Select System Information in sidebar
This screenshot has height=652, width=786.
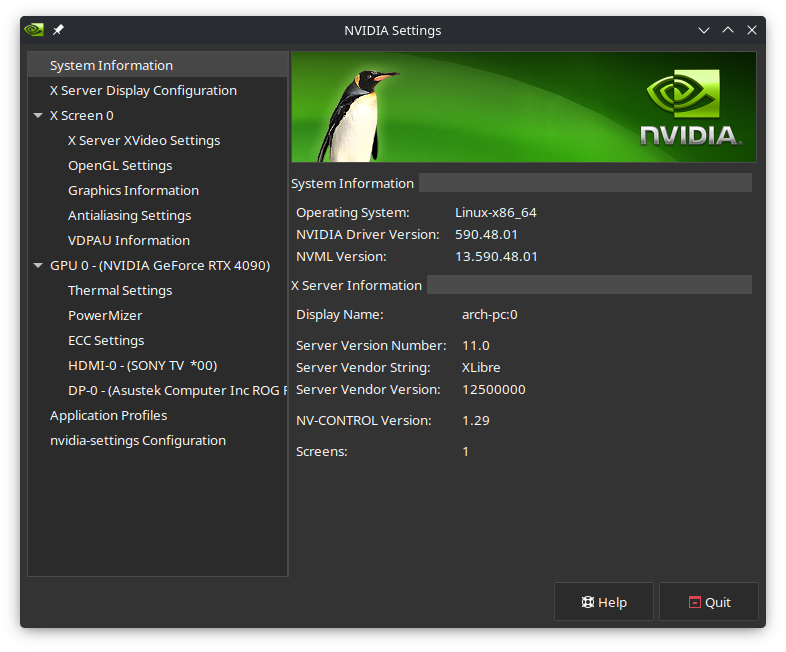[x=158, y=66]
